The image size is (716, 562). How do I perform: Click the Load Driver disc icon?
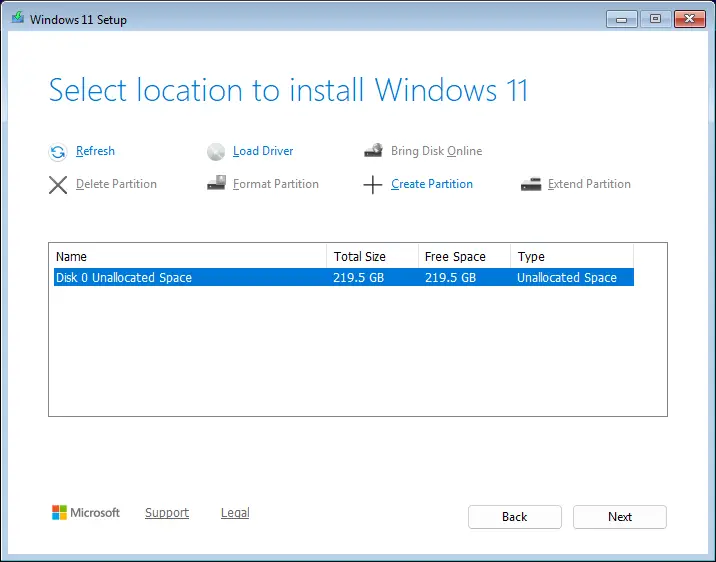click(x=216, y=152)
